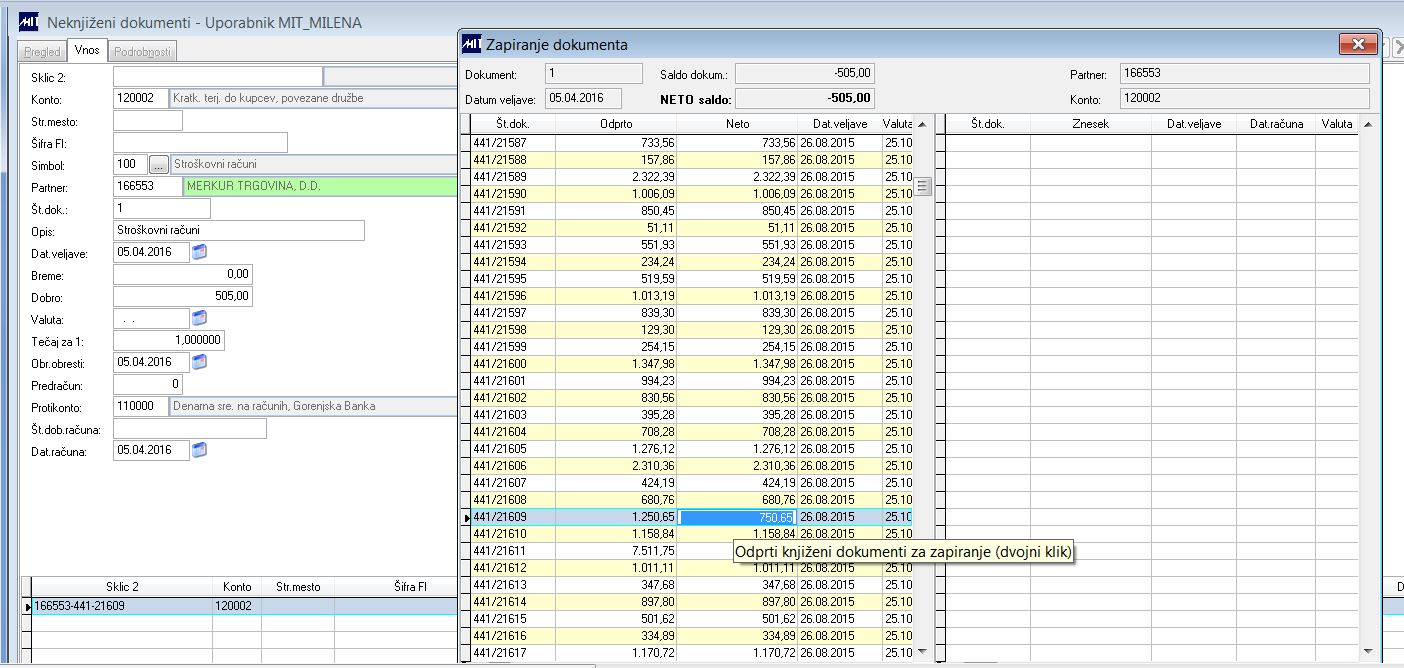Image resolution: width=1404 pixels, height=668 pixels.
Task: Select the Vnos tab
Action: click(87, 51)
